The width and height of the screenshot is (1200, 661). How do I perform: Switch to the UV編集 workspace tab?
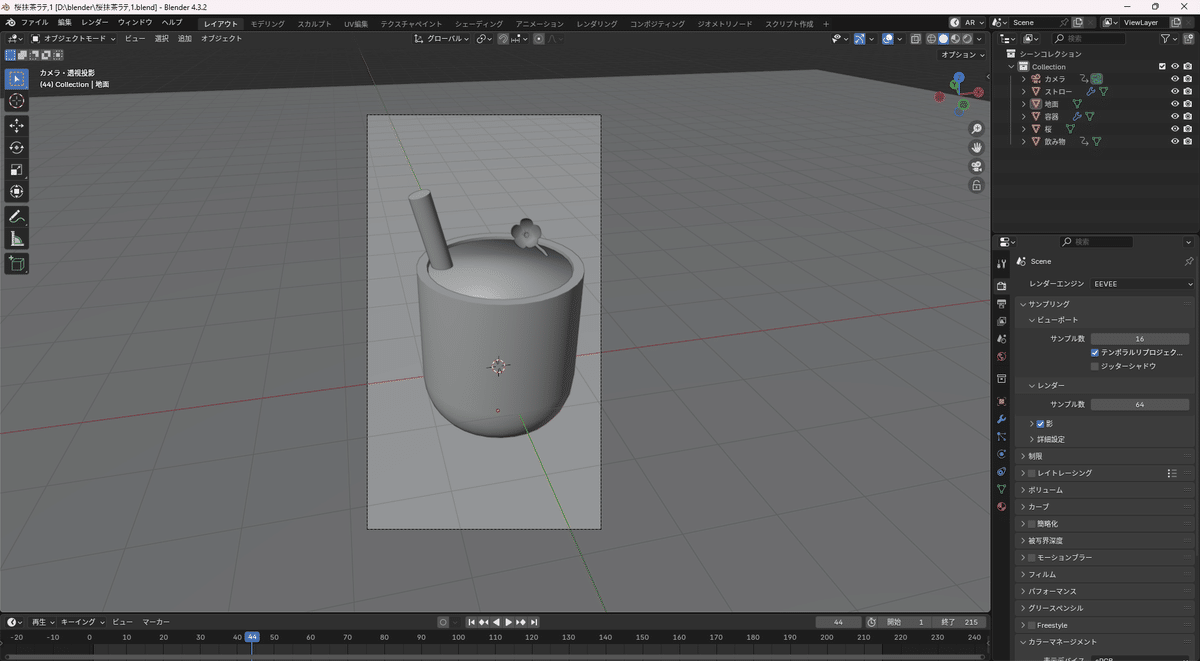[x=356, y=23]
